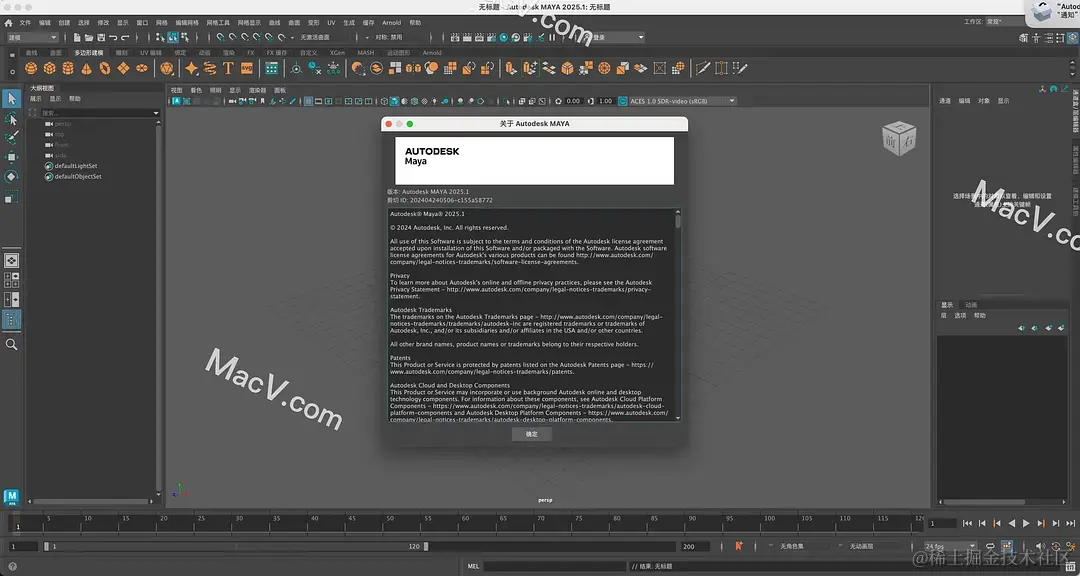The width and height of the screenshot is (1080, 576).
Task: Toggle the single-pane layout icon
Action: coord(12,260)
